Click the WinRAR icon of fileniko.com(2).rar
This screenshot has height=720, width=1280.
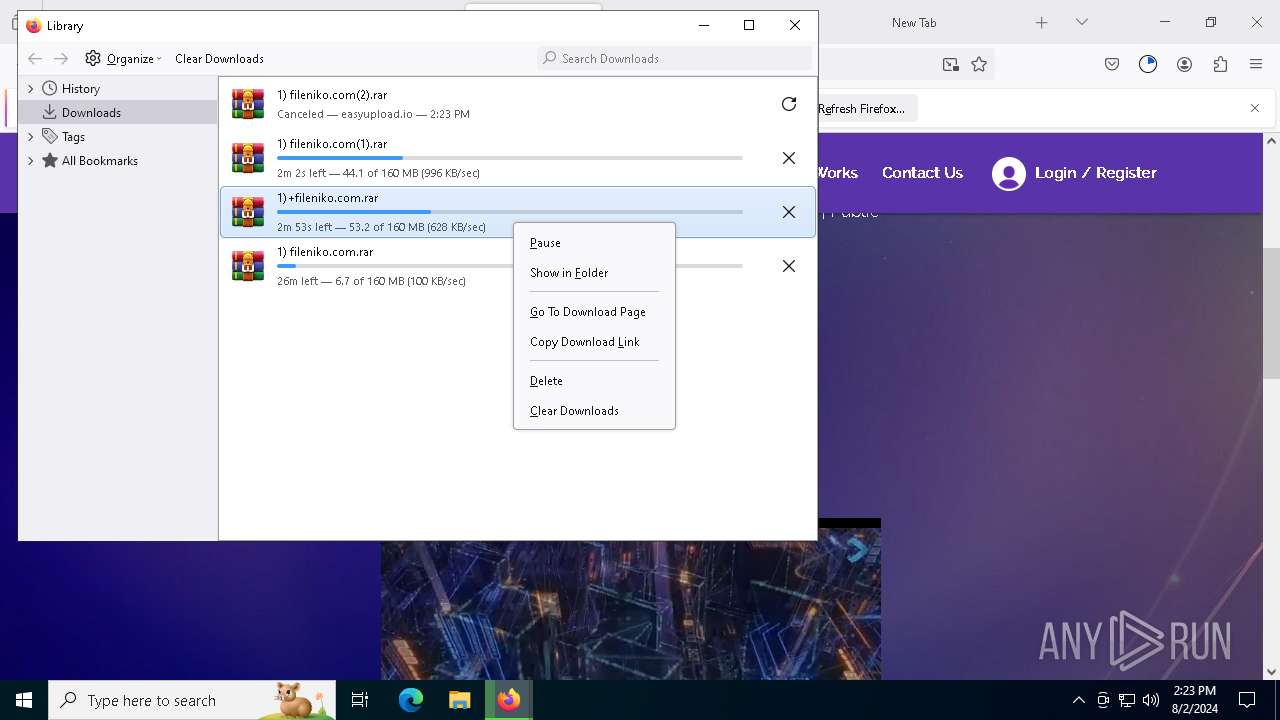248,104
